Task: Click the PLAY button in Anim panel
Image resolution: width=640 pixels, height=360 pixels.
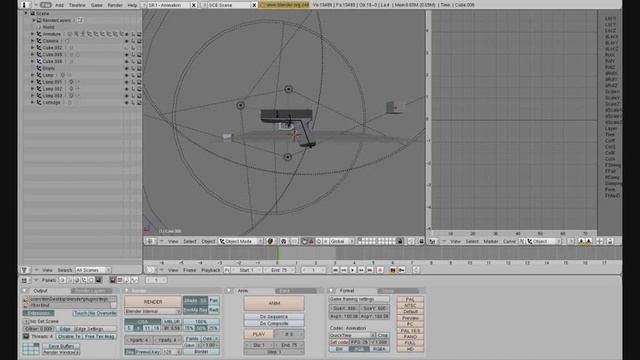Action: pyautogui.click(x=258, y=334)
